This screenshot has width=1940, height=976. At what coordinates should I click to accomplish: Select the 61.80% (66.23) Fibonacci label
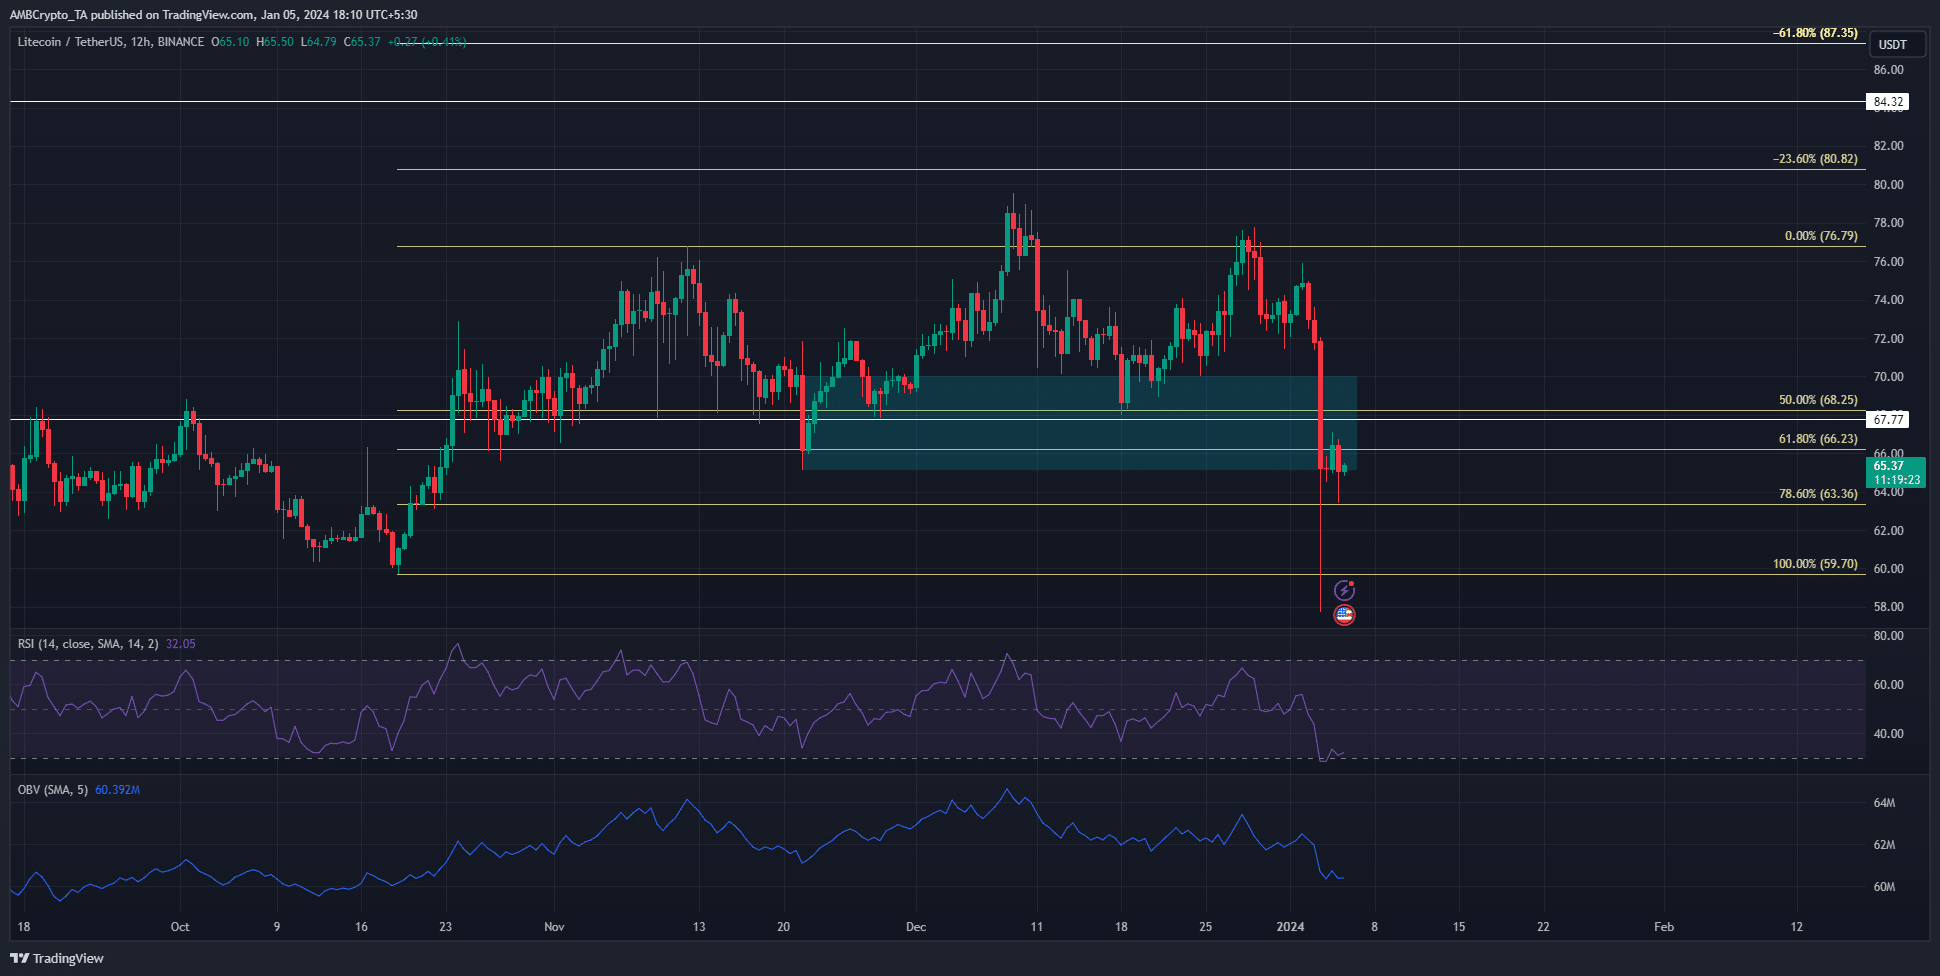(1818, 439)
